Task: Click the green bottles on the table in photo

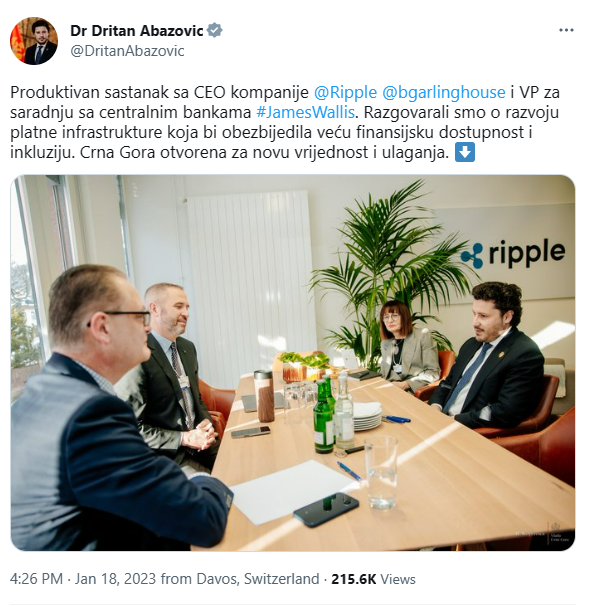Action: pyautogui.click(x=324, y=414)
